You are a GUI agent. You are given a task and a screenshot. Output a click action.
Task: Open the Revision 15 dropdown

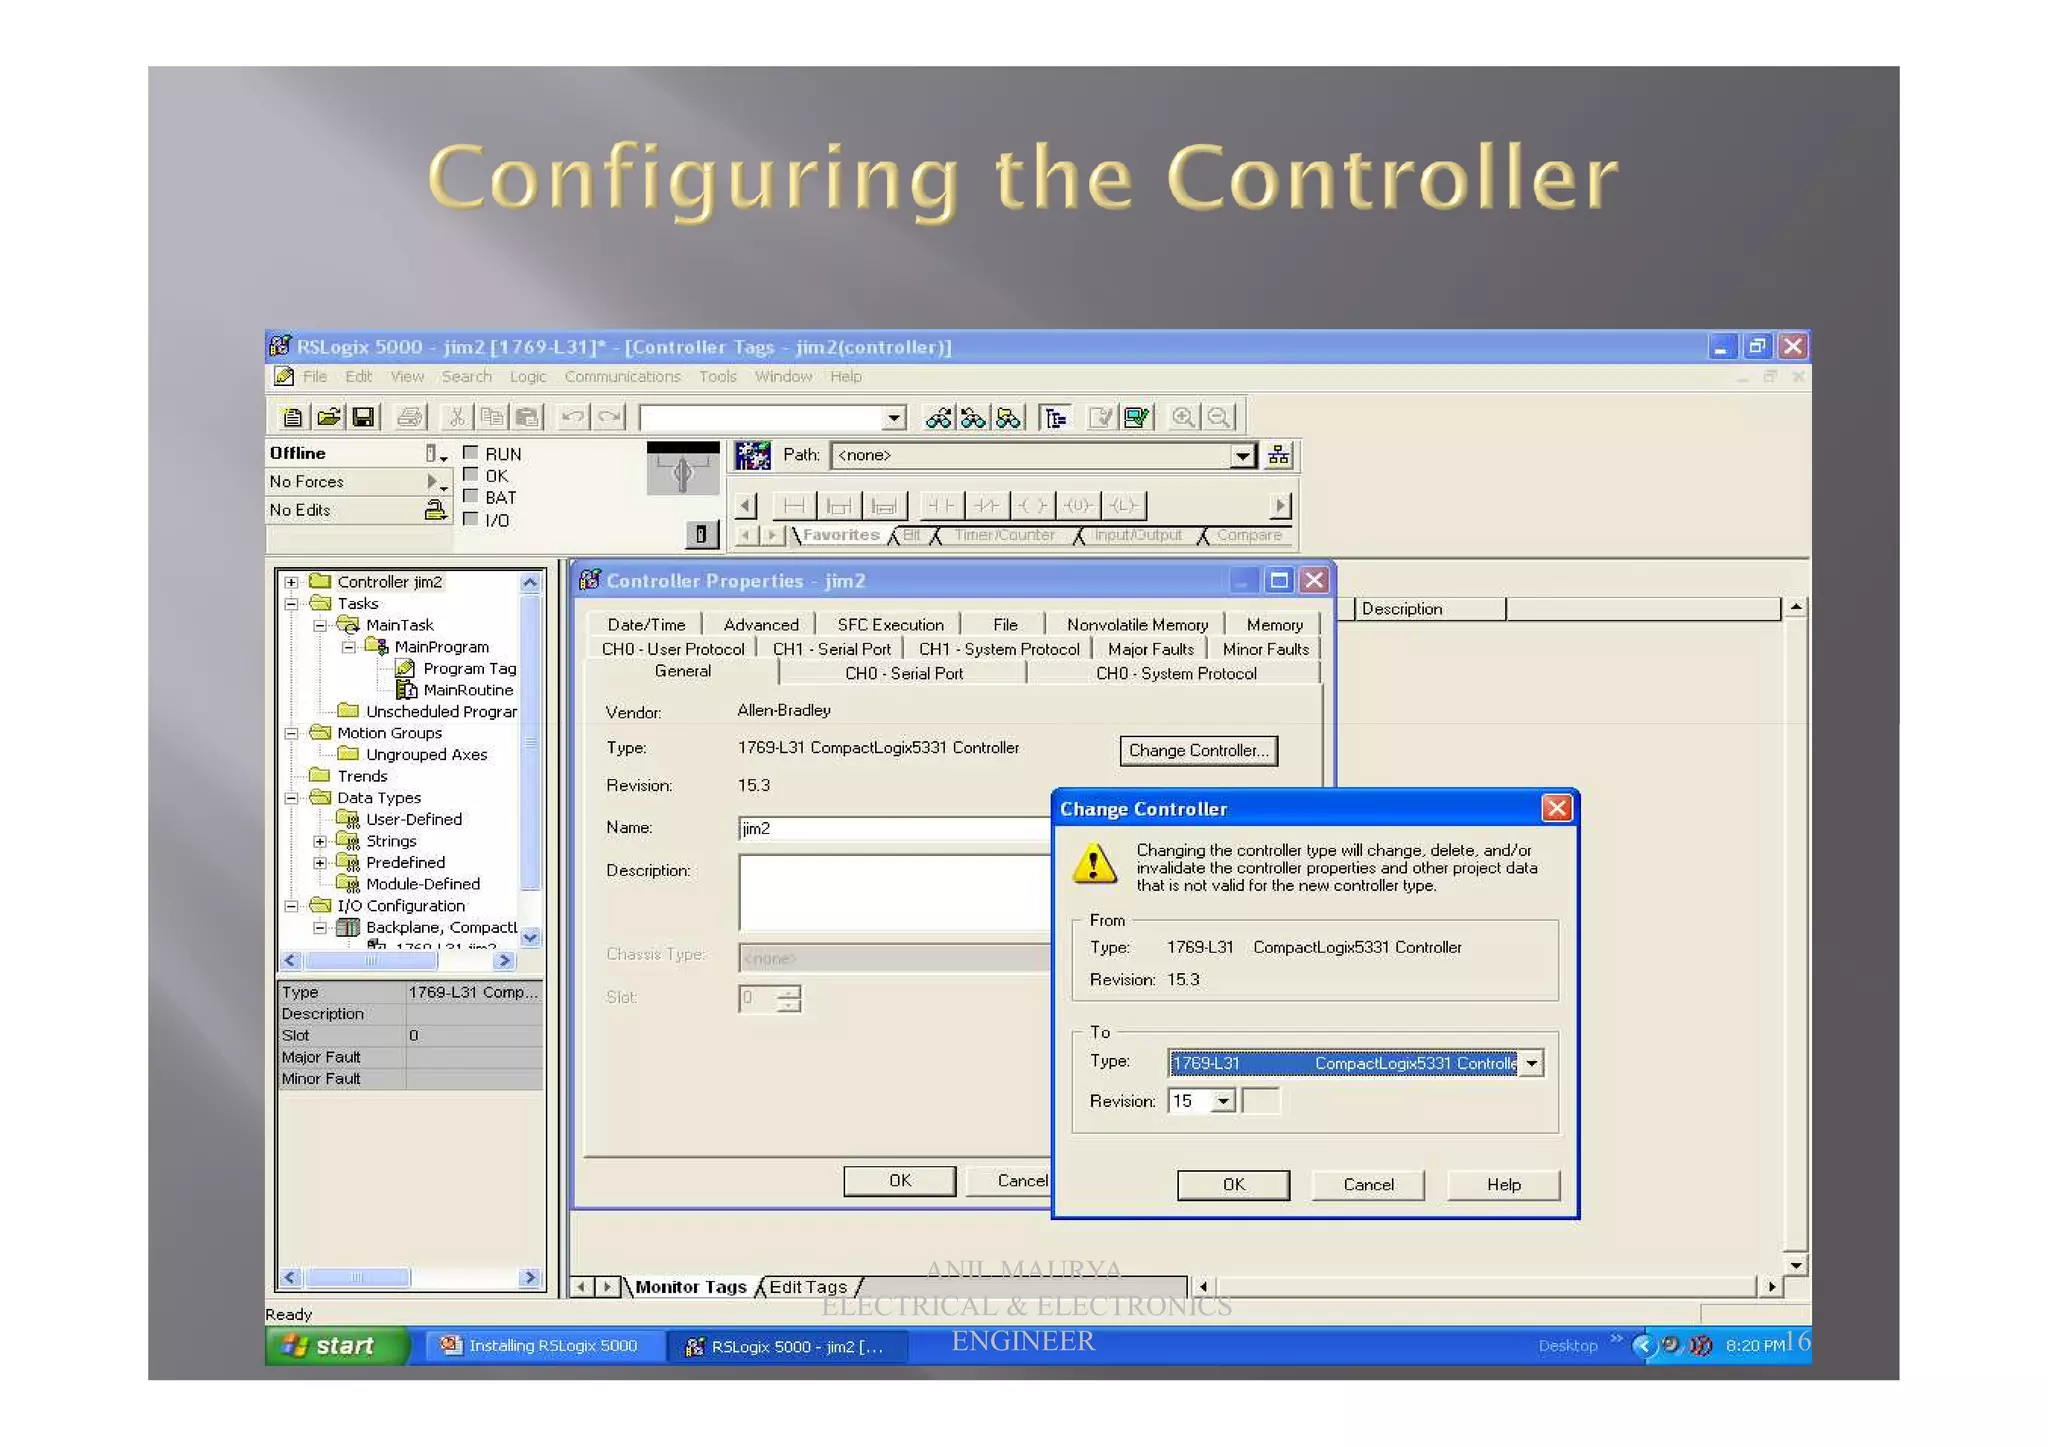click(1222, 1101)
